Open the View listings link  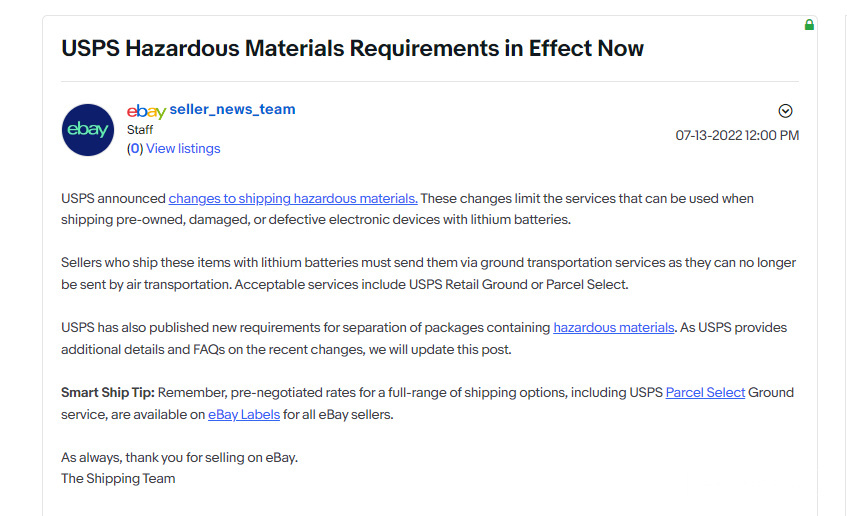[x=183, y=148]
